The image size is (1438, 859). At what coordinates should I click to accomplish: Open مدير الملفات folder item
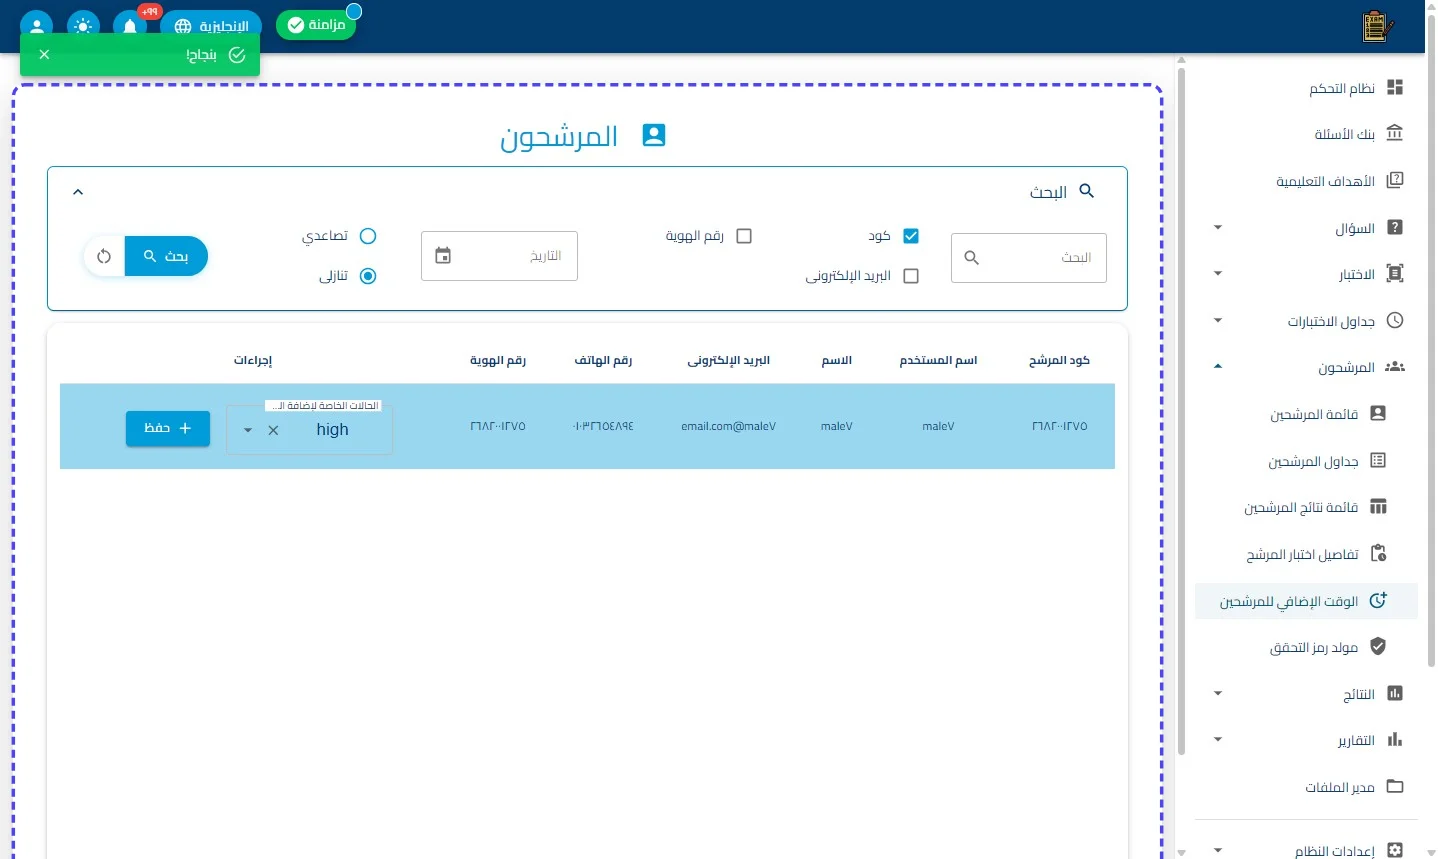pyautogui.click(x=1306, y=787)
